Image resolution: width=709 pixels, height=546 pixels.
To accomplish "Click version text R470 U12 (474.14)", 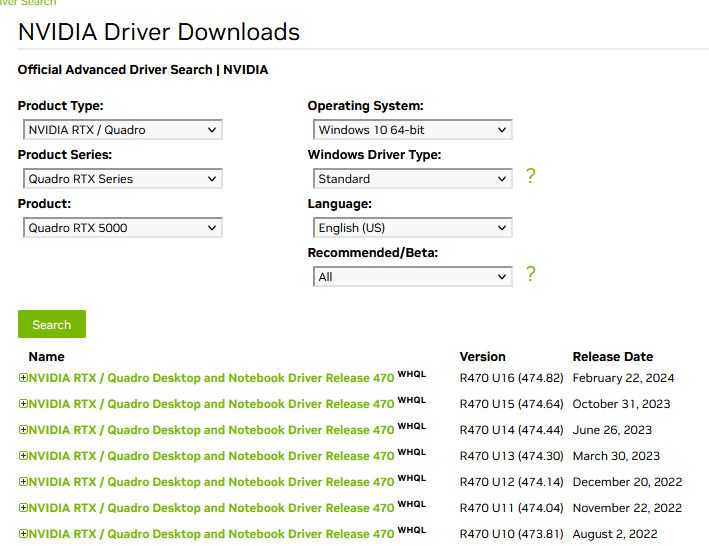I will [x=511, y=482].
